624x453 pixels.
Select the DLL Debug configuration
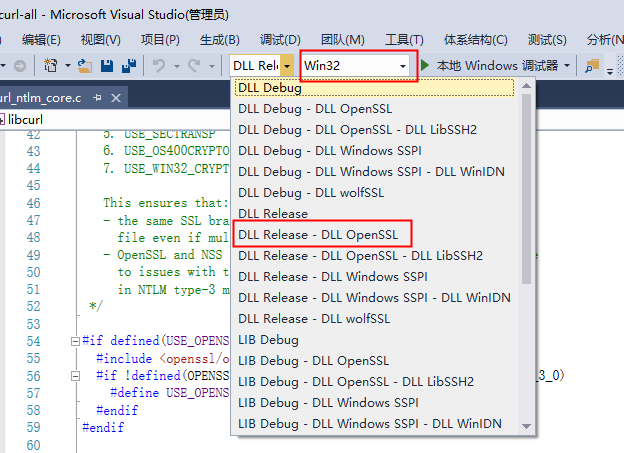[374, 88]
